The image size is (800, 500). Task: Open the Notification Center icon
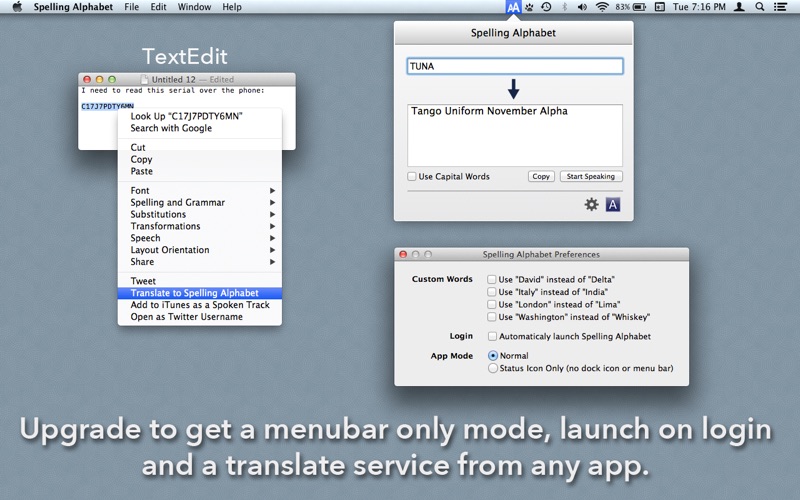click(x=780, y=7)
